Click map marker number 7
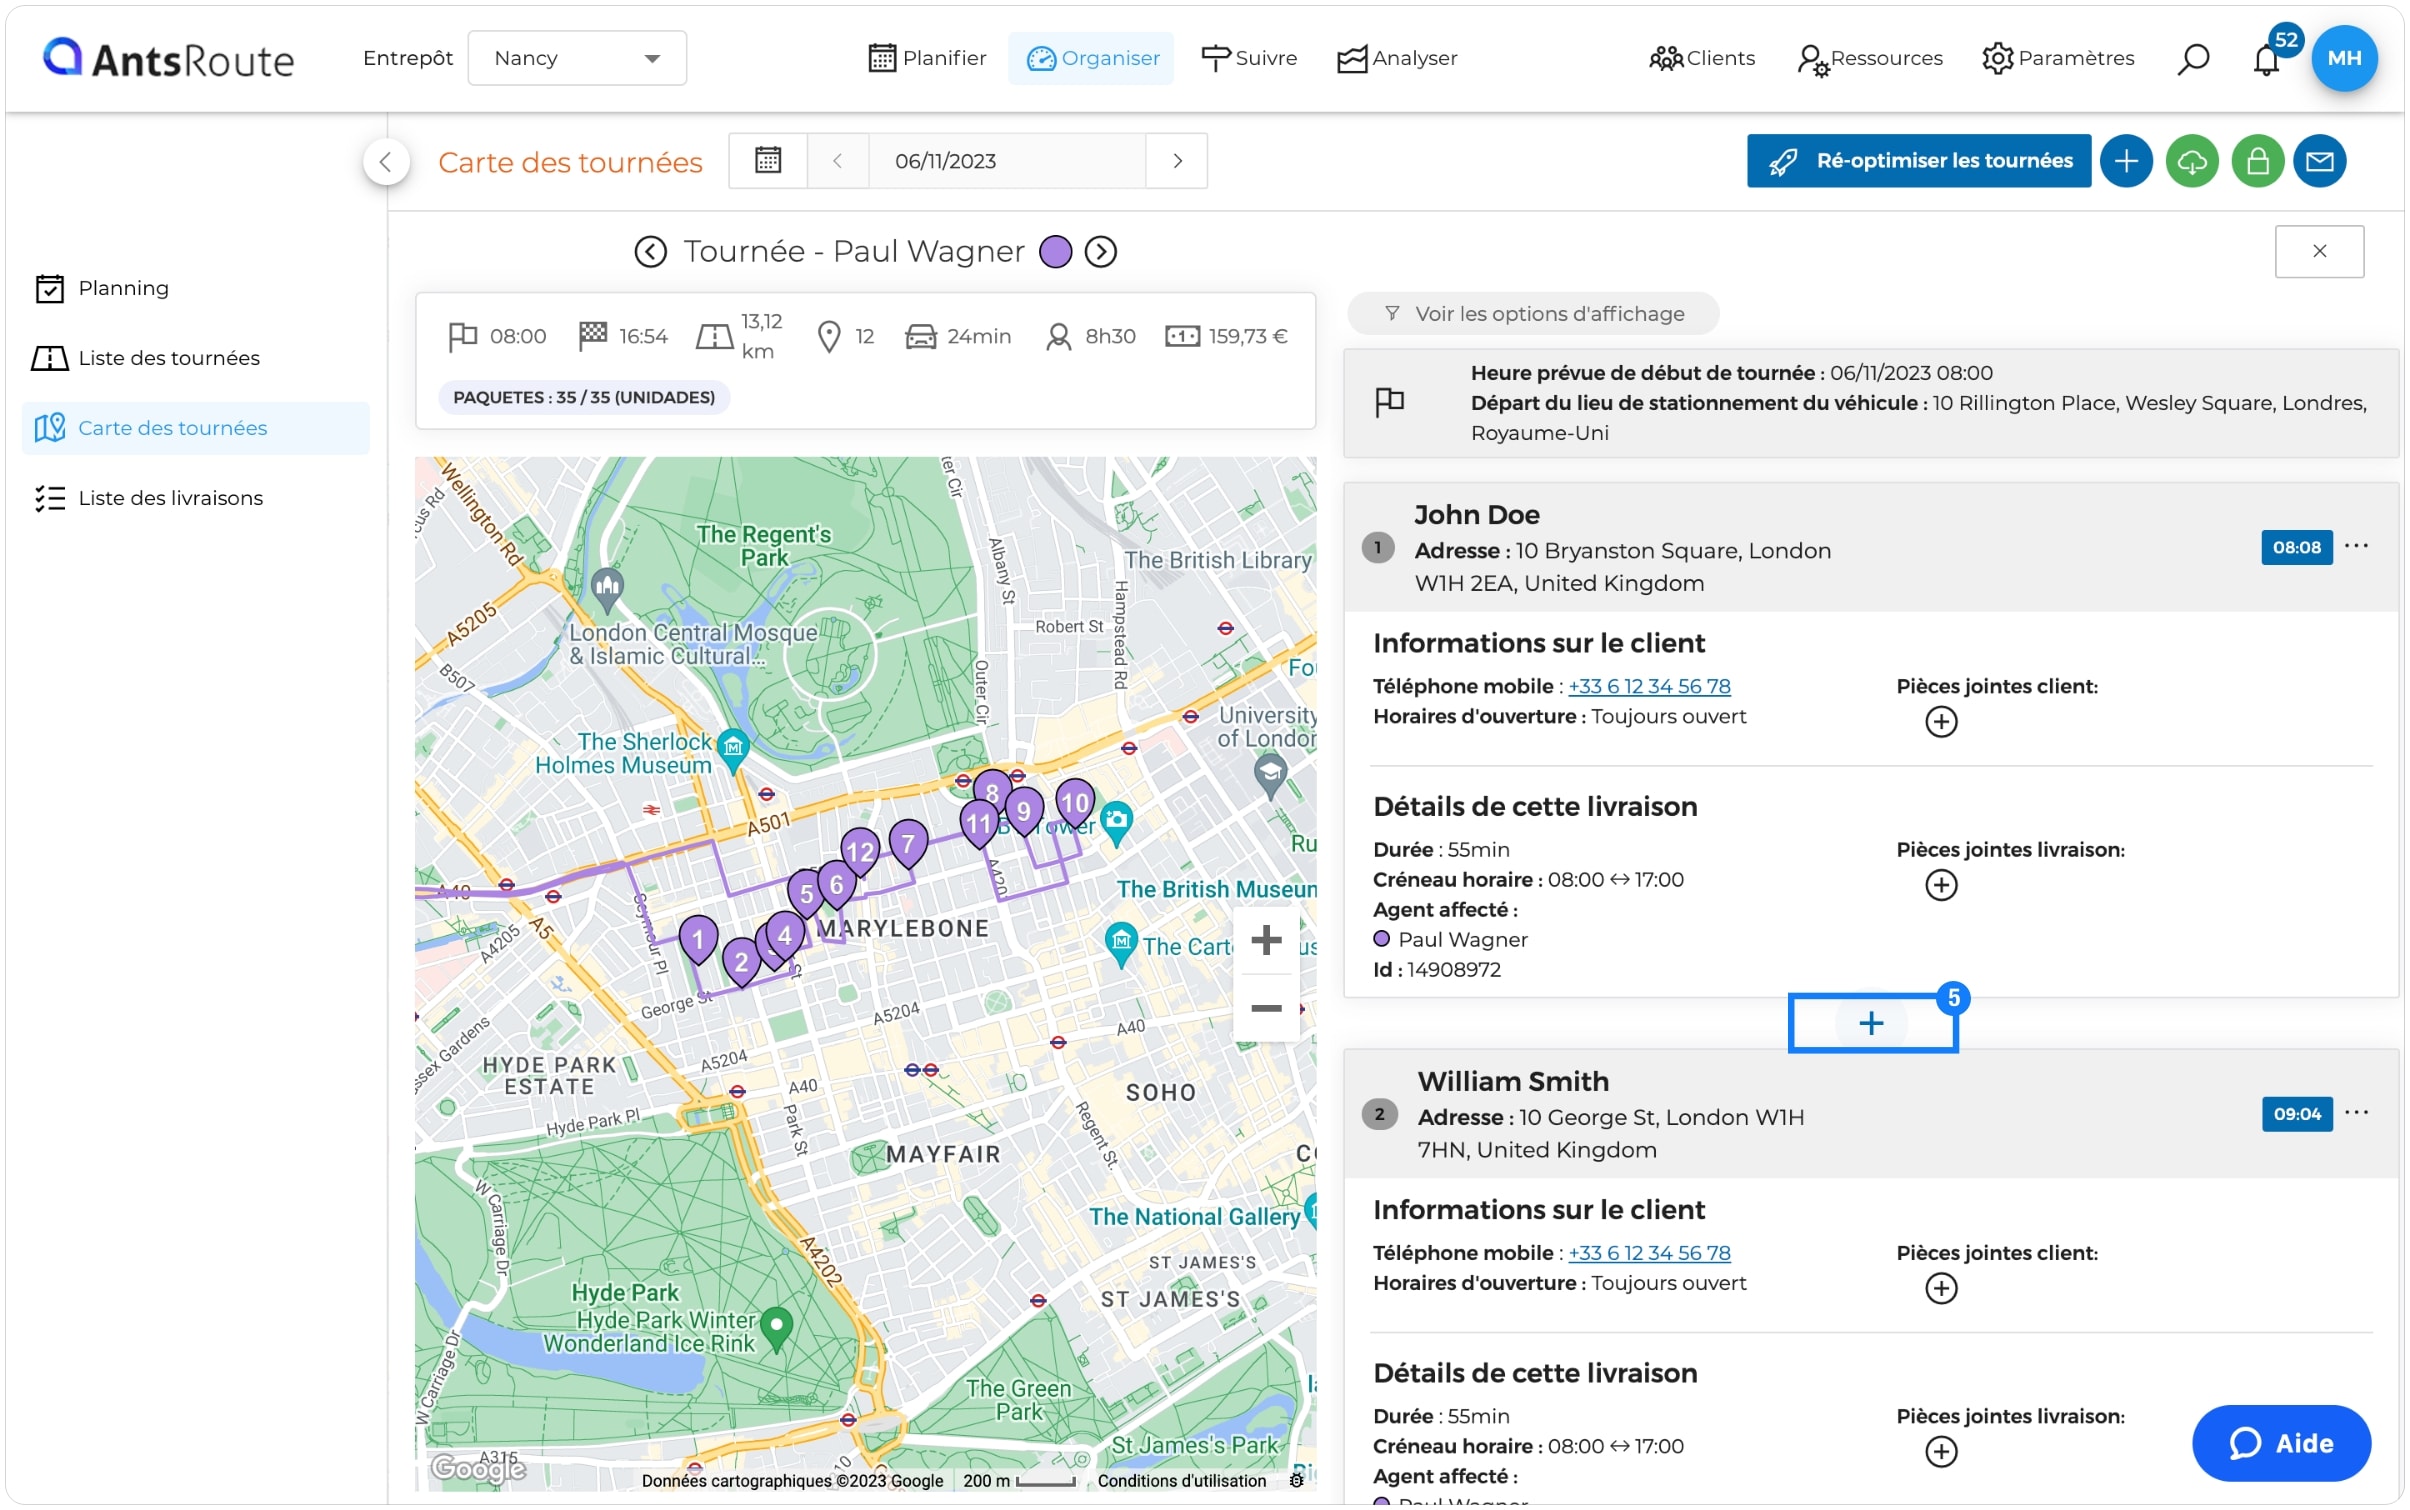 point(908,844)
